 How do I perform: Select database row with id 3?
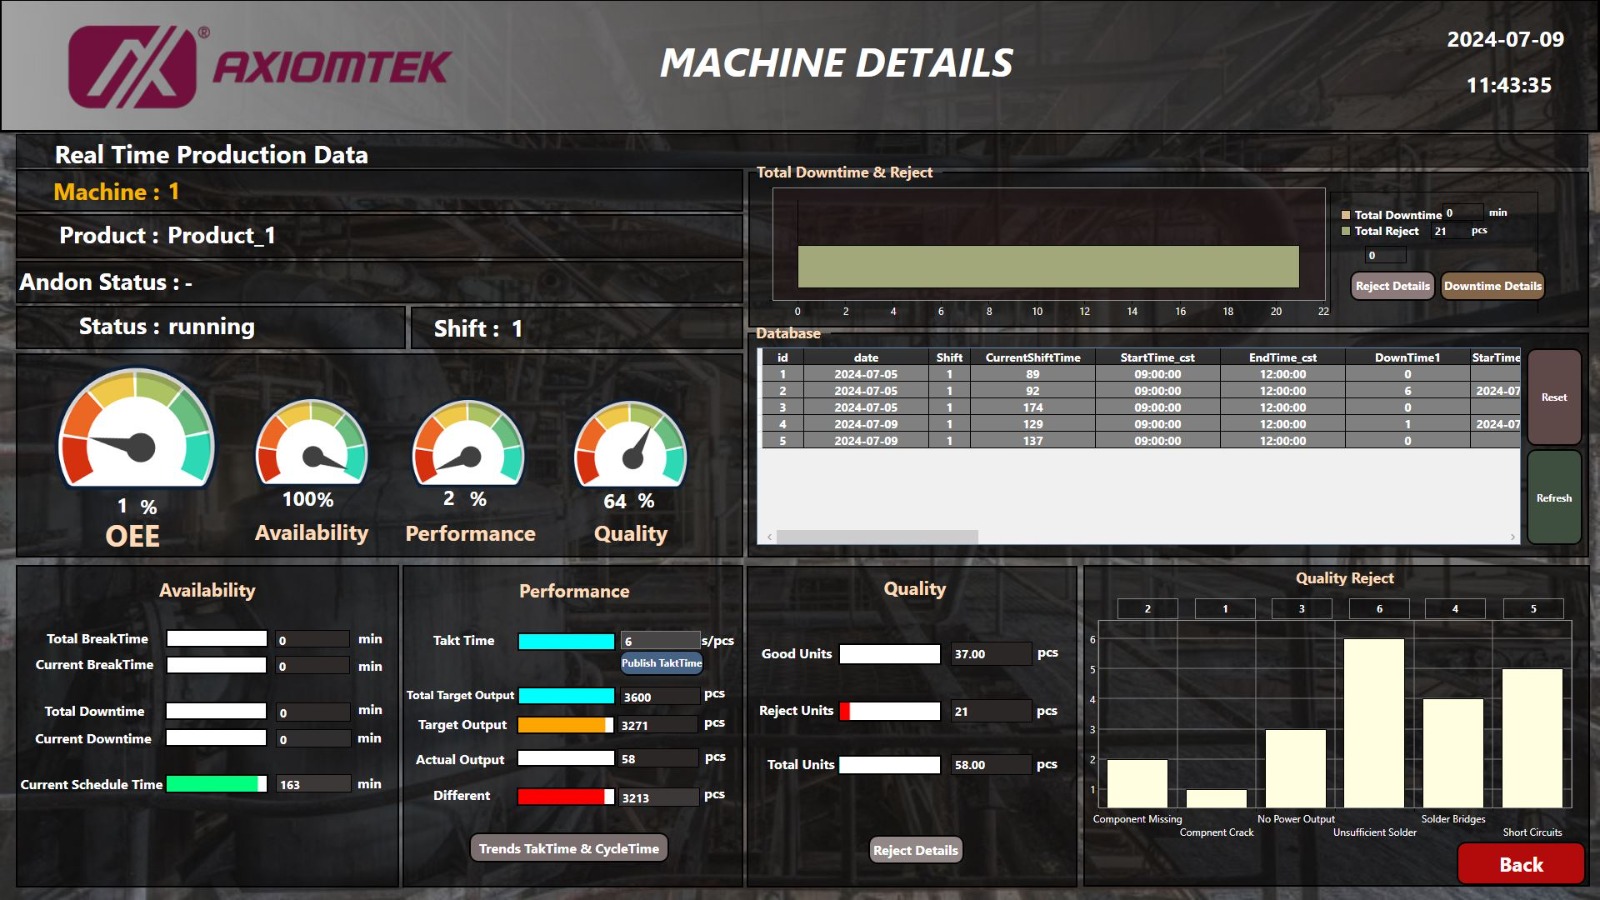coord(1141,407)
